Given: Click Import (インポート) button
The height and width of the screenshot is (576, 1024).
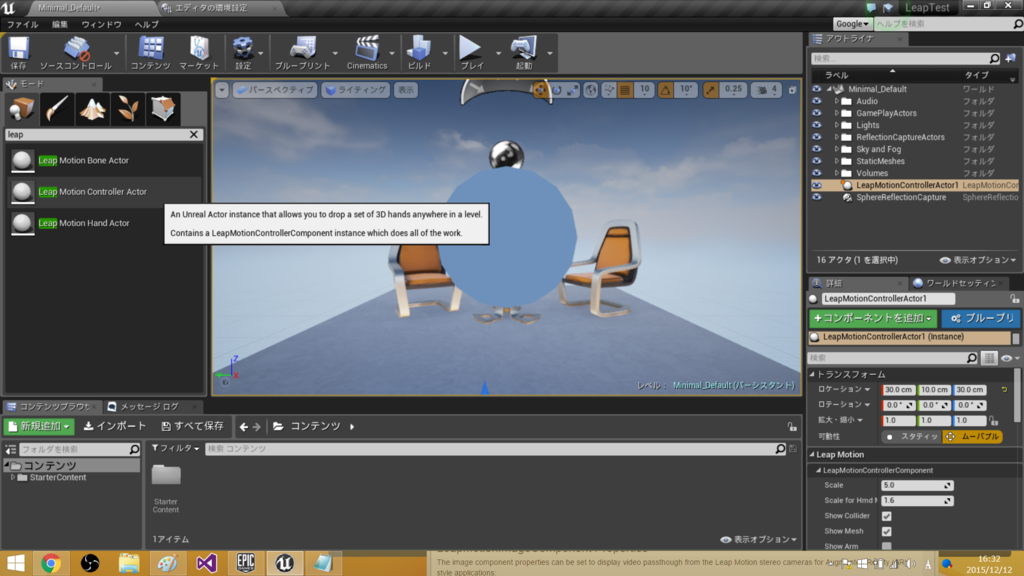Looking at the screenshot, I should pos(115,426).
